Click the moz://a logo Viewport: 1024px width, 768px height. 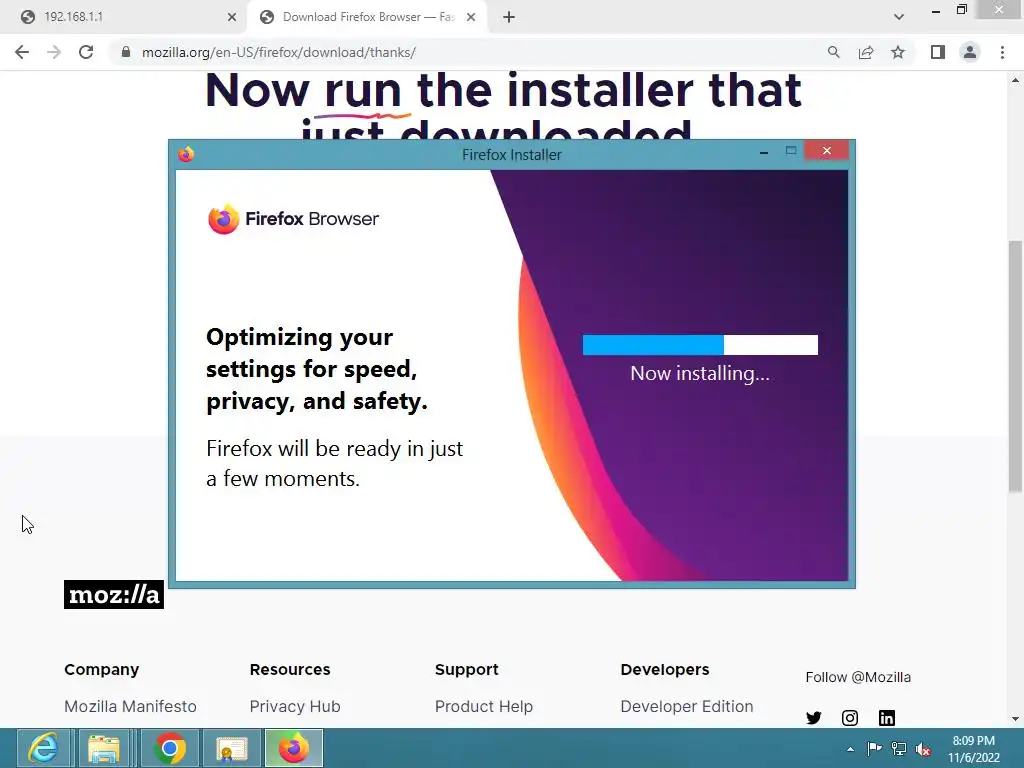click(114, 594)
